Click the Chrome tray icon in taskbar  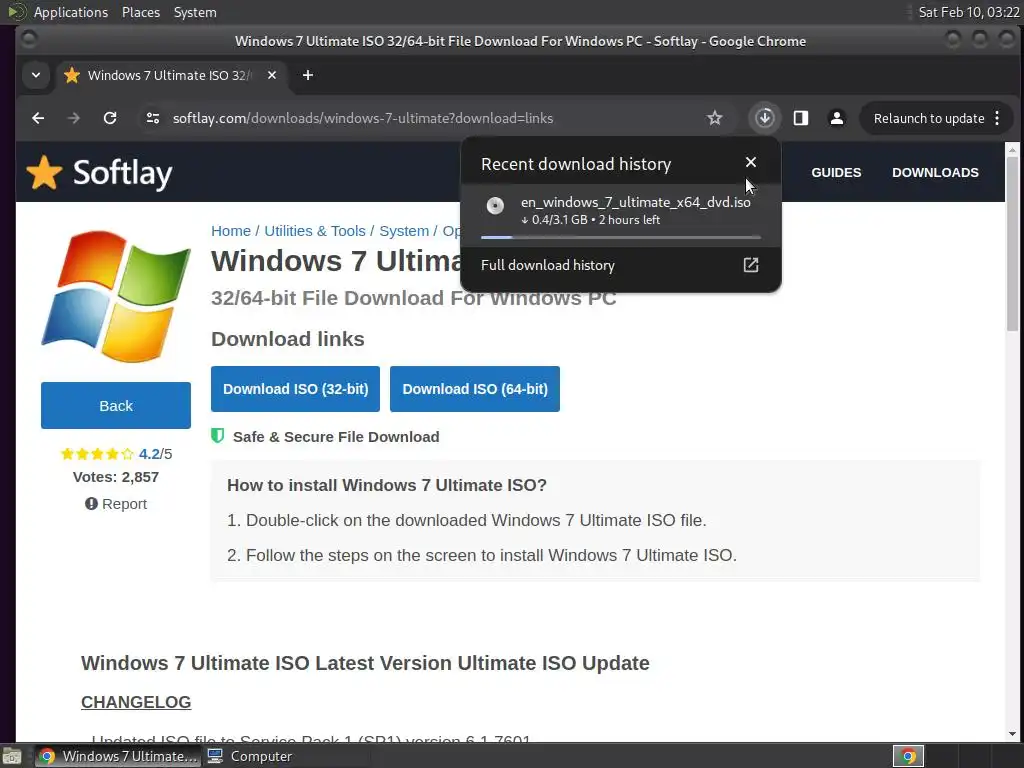(x=908, y=756)
